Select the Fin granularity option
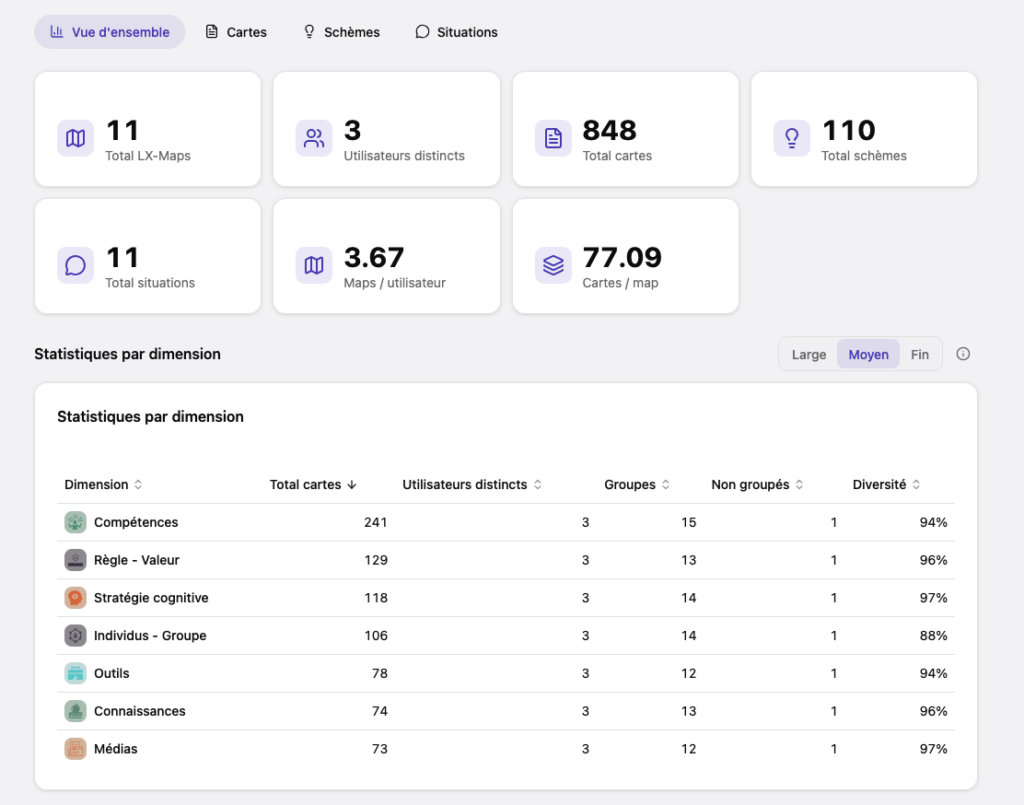The width and height of the screenshot is (1024, 805). pyautogui.click(x=920, y=355)
